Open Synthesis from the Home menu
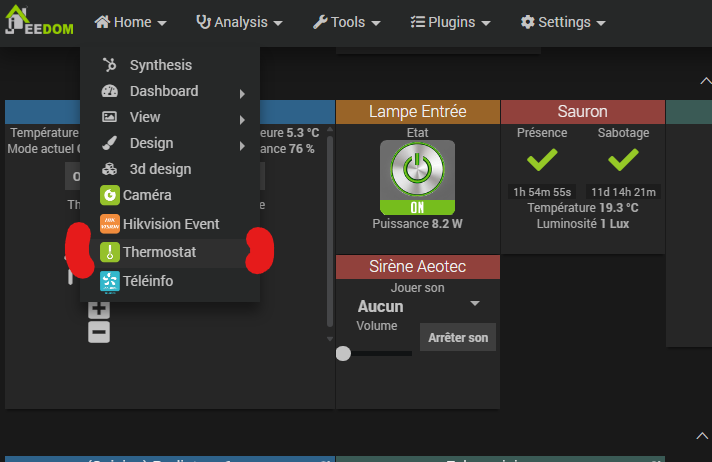 (160, 65)
